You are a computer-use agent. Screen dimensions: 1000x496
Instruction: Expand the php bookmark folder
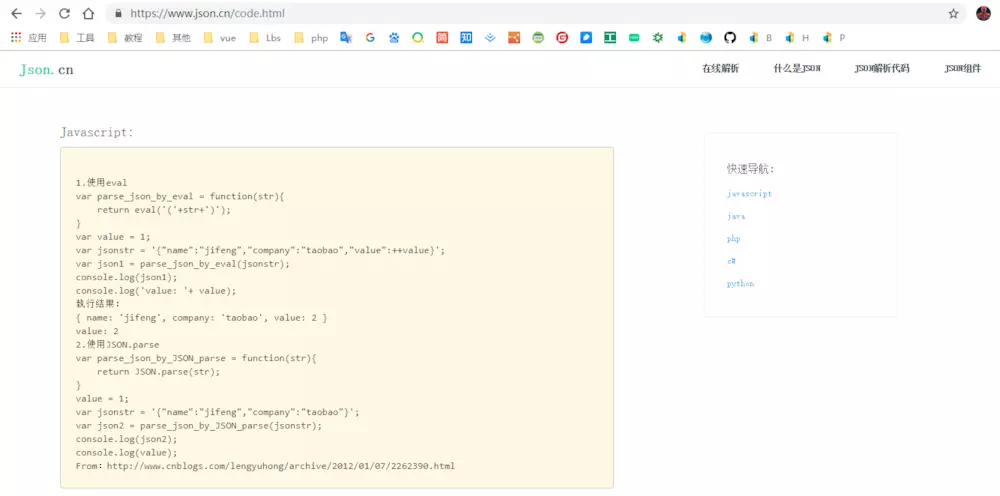(311, 38)
